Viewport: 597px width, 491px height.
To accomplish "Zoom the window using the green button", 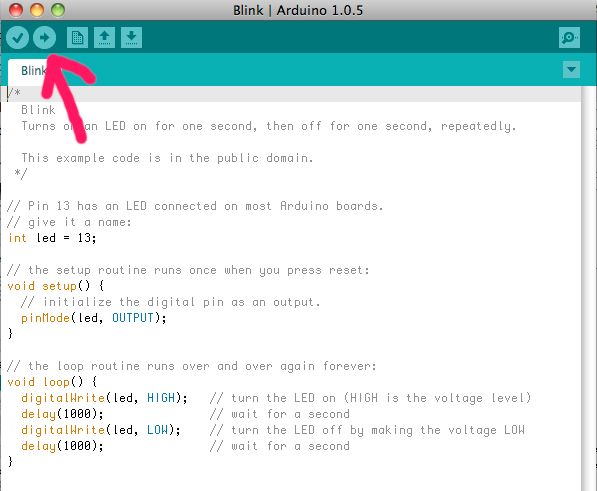I will pyautogui.click(x=58, y=10).
